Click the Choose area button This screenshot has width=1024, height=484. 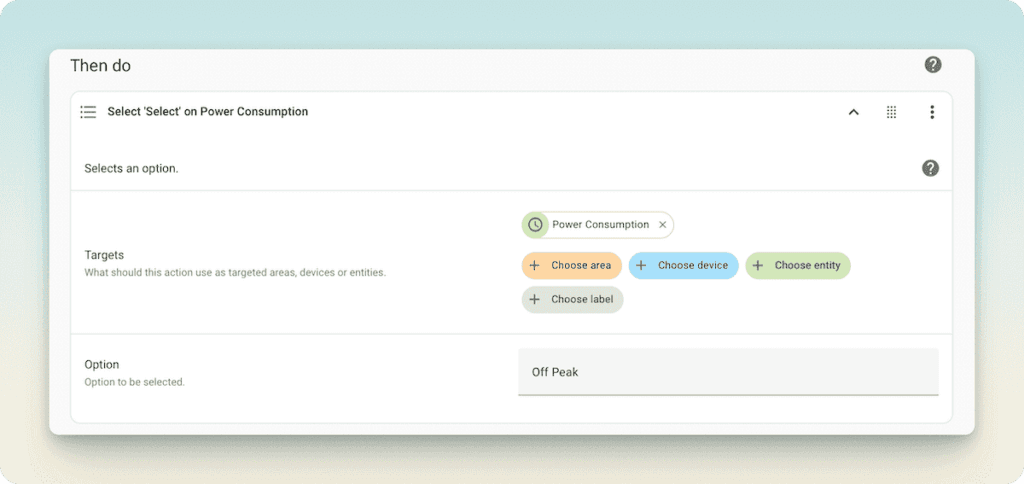coord(572,265)
